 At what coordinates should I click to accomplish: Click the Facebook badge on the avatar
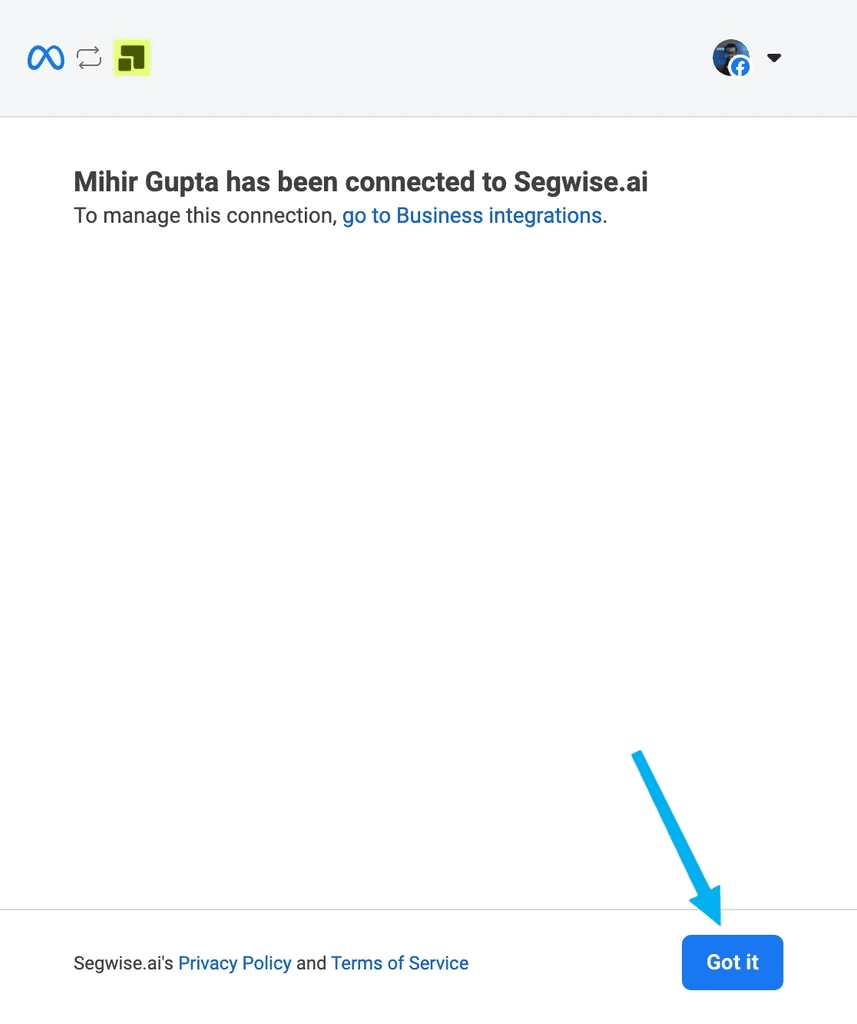click(x=740, y=67)
